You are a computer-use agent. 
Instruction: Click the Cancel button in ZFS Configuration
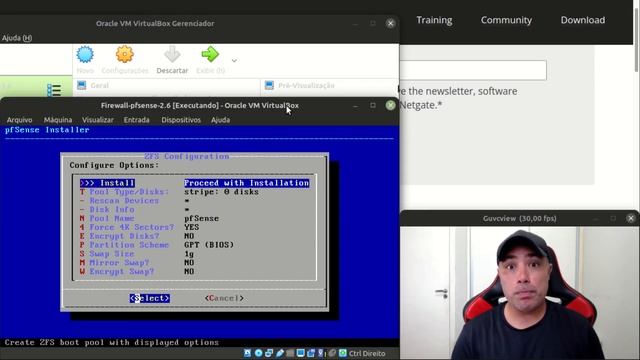pos(224,298)
